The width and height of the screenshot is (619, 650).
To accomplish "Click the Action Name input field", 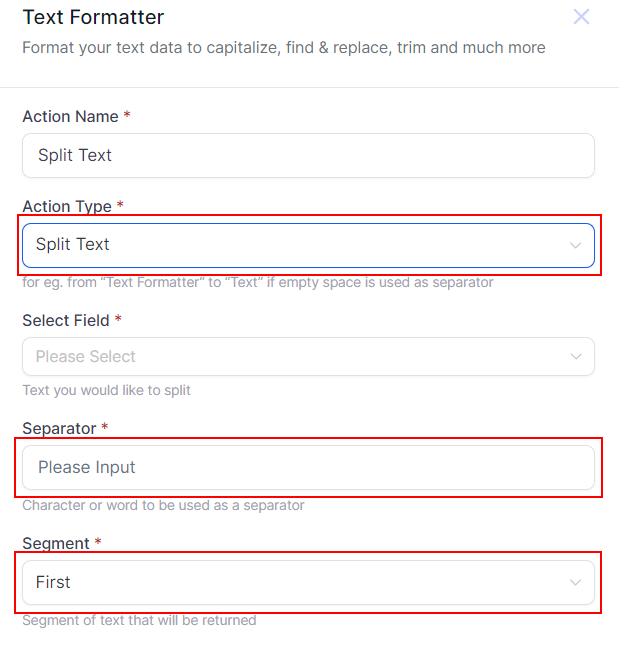I will 308,156.
